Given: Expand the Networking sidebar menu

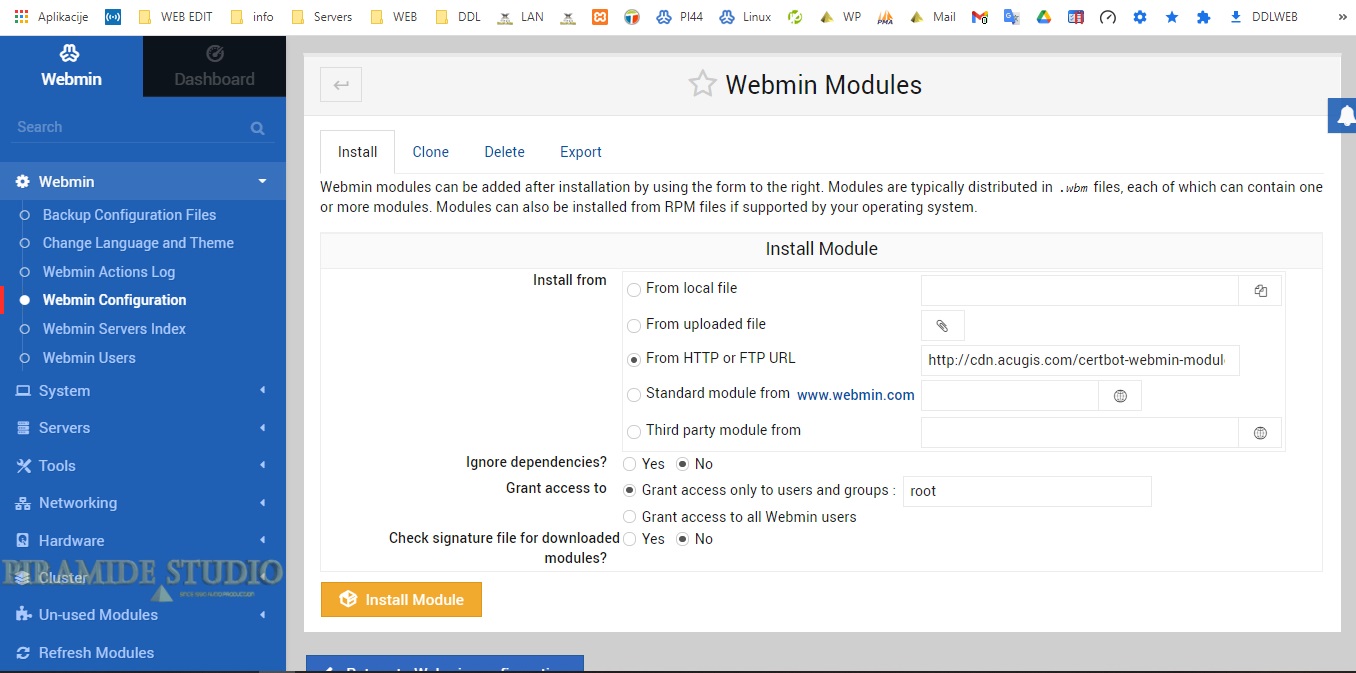Looking at the screenshot, I should (x=143, y=503).
